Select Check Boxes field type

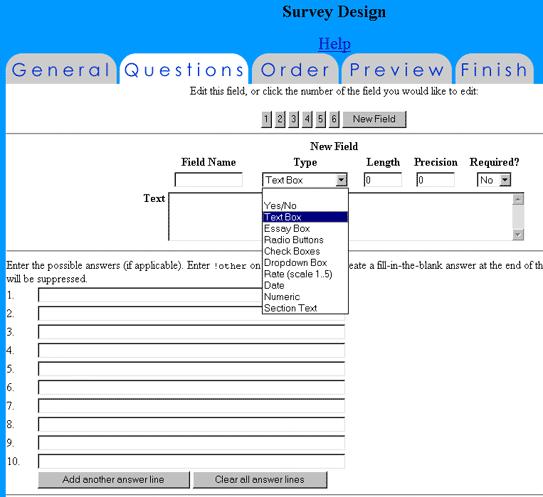tap(305, 251)
